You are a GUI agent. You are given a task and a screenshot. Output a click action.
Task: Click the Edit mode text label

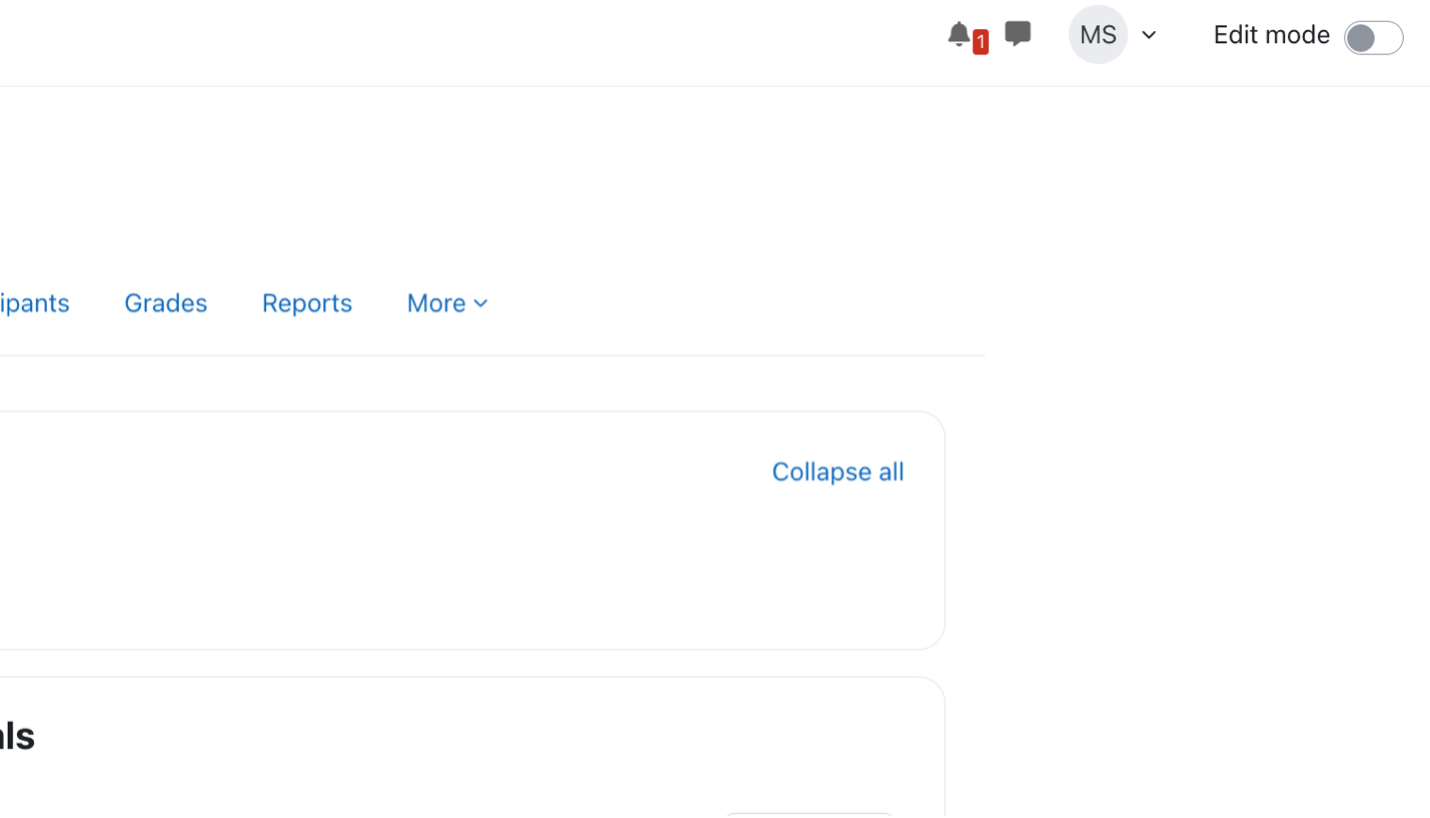pyautogui.click(x=1271, y=35)
